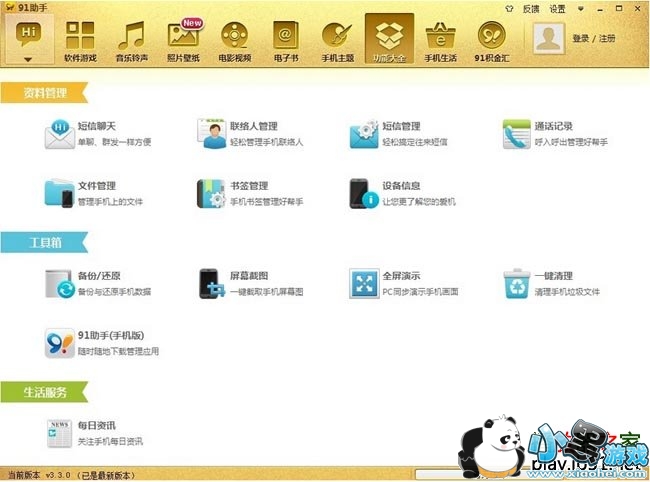Open 照片壁纸 section
Screen dimensions: 650x482
click(x=183, y=41)
